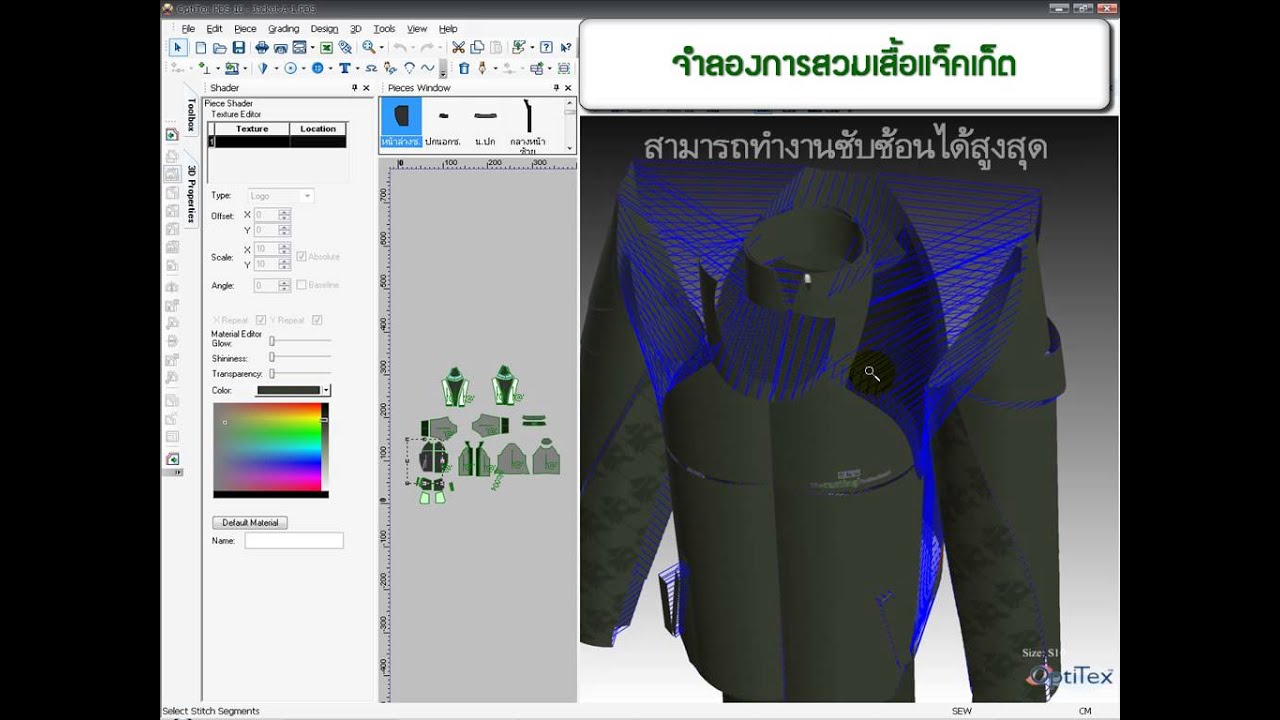This screenshot has height=720, width=1280.
Task: Select the Text tool icon
Action: [x=344, y=68]
